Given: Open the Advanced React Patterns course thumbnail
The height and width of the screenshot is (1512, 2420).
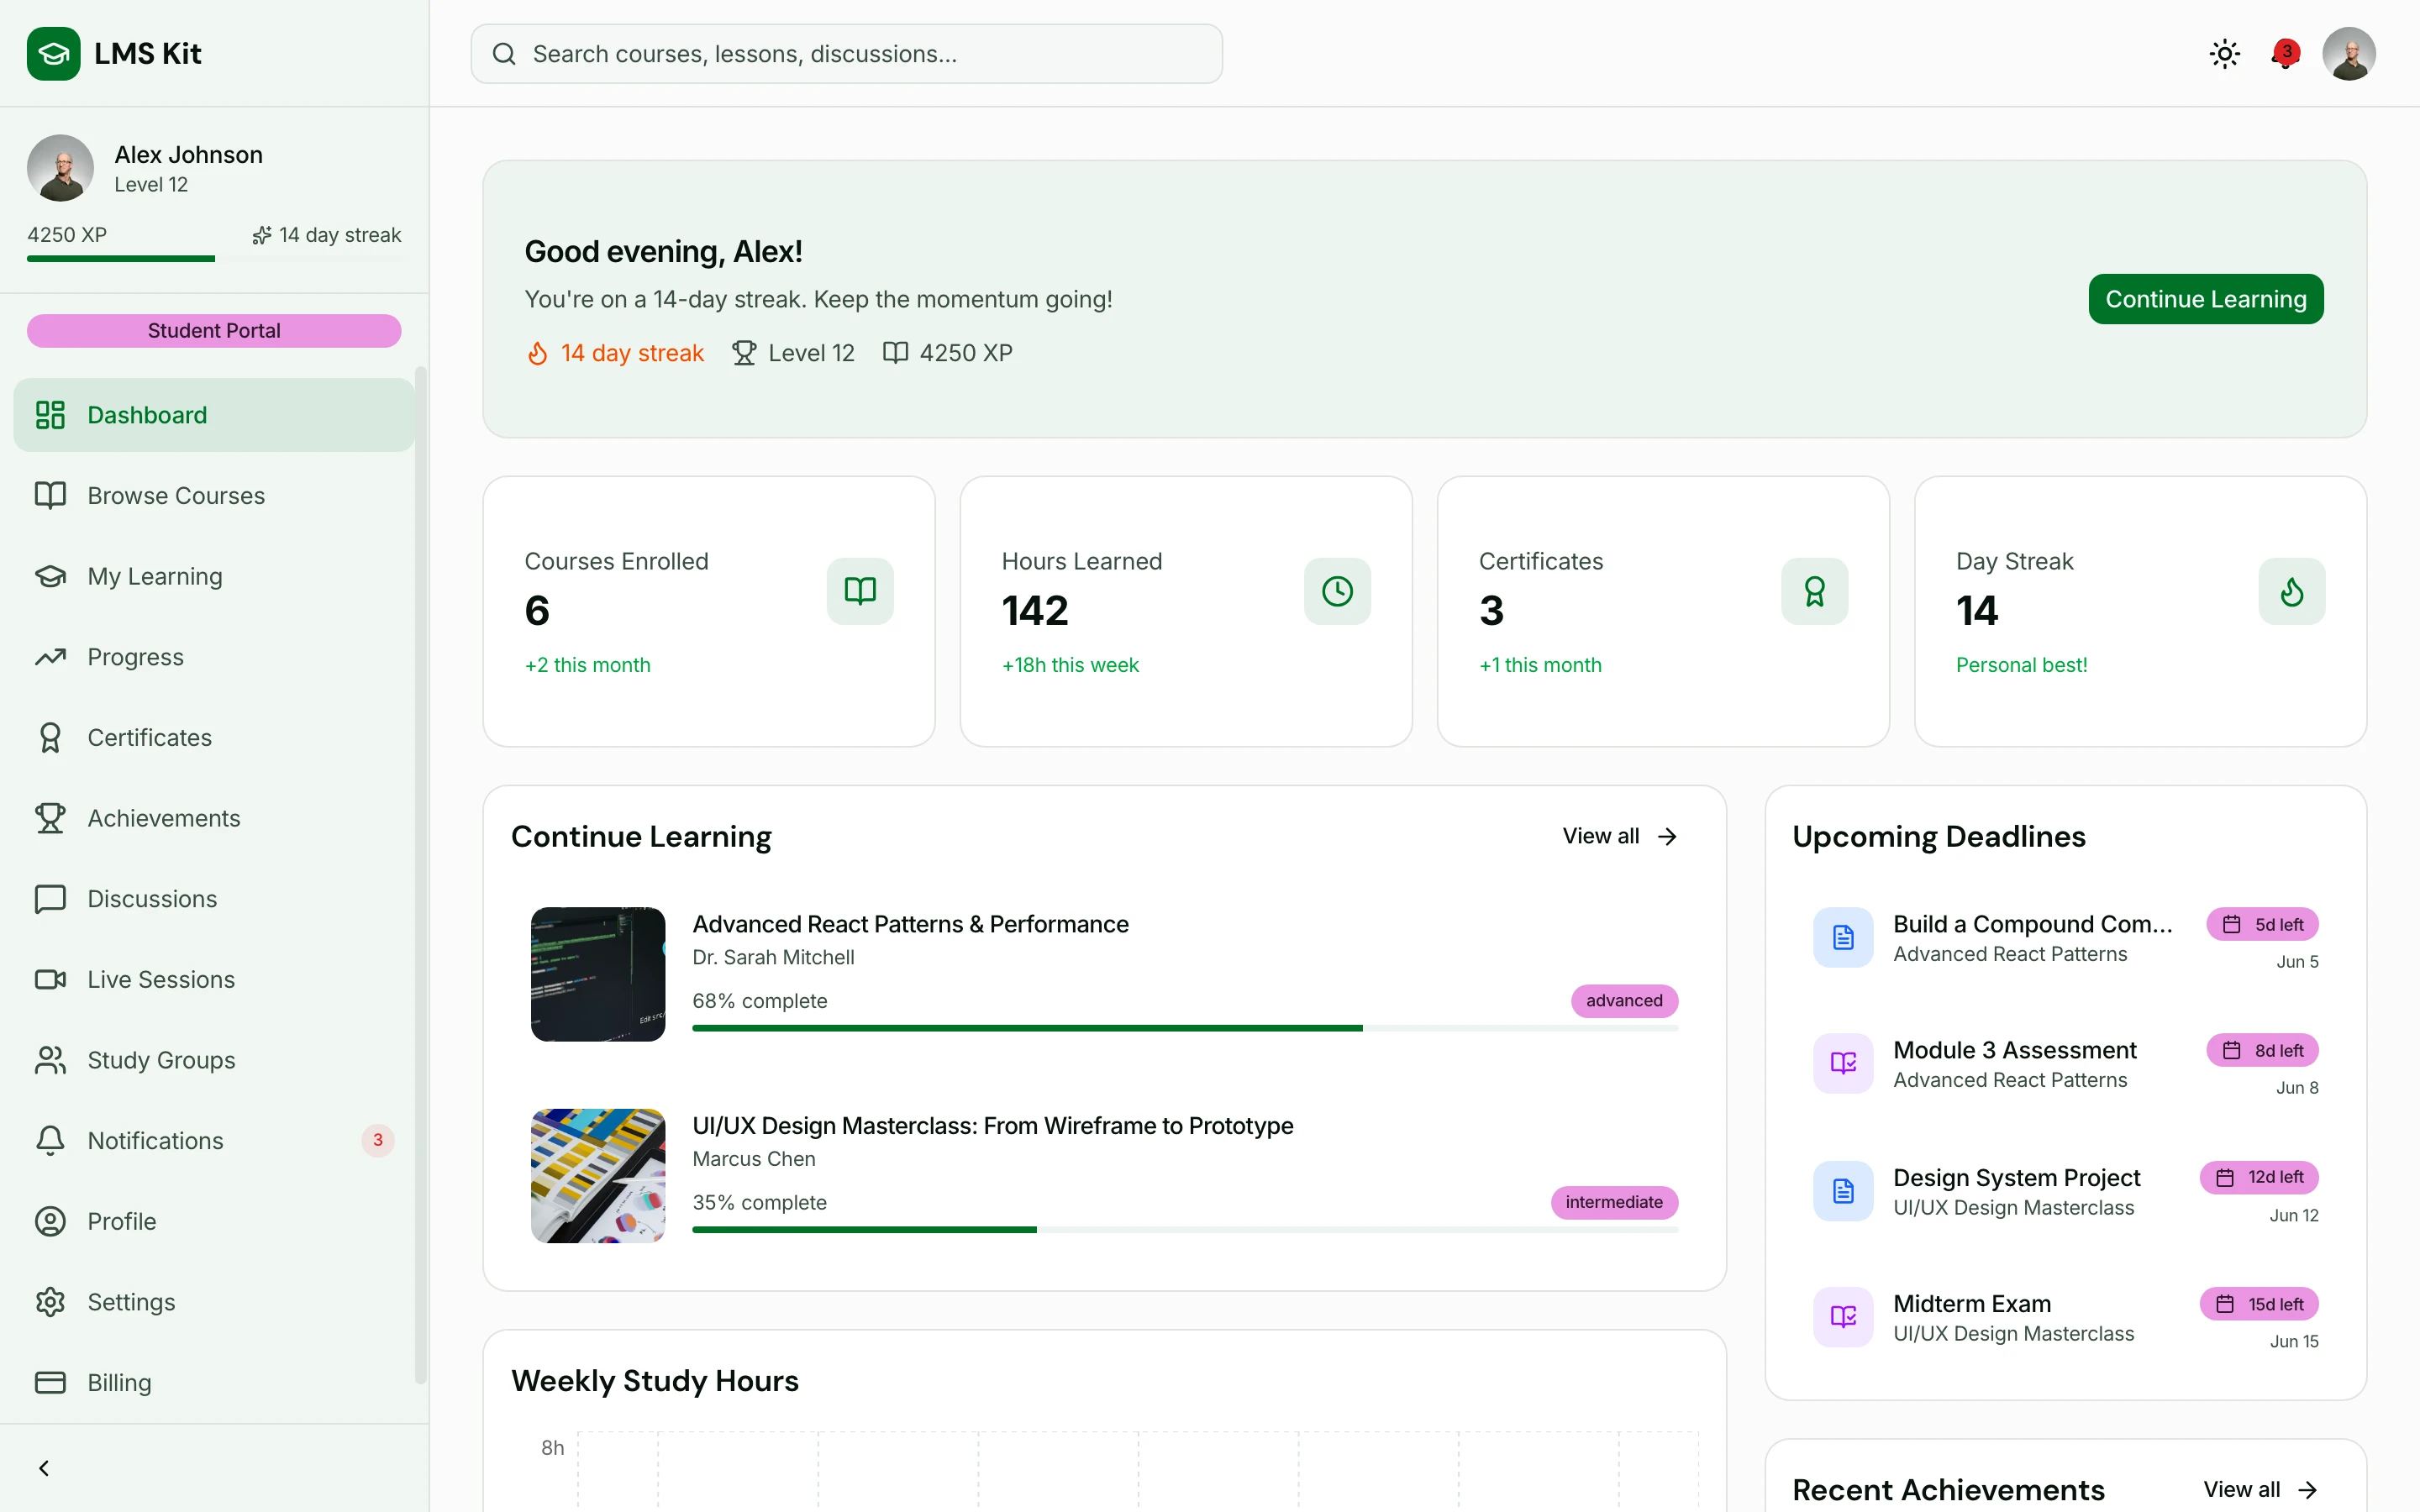Looking at the screenshot, I should [x=598, y=974].
